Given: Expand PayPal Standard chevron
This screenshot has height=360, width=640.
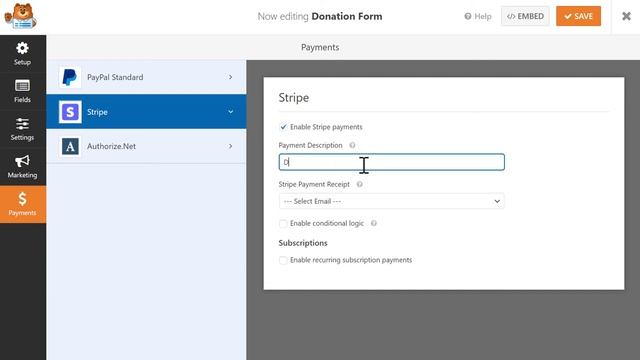Looking at the screenshot, I should (231, 77).
